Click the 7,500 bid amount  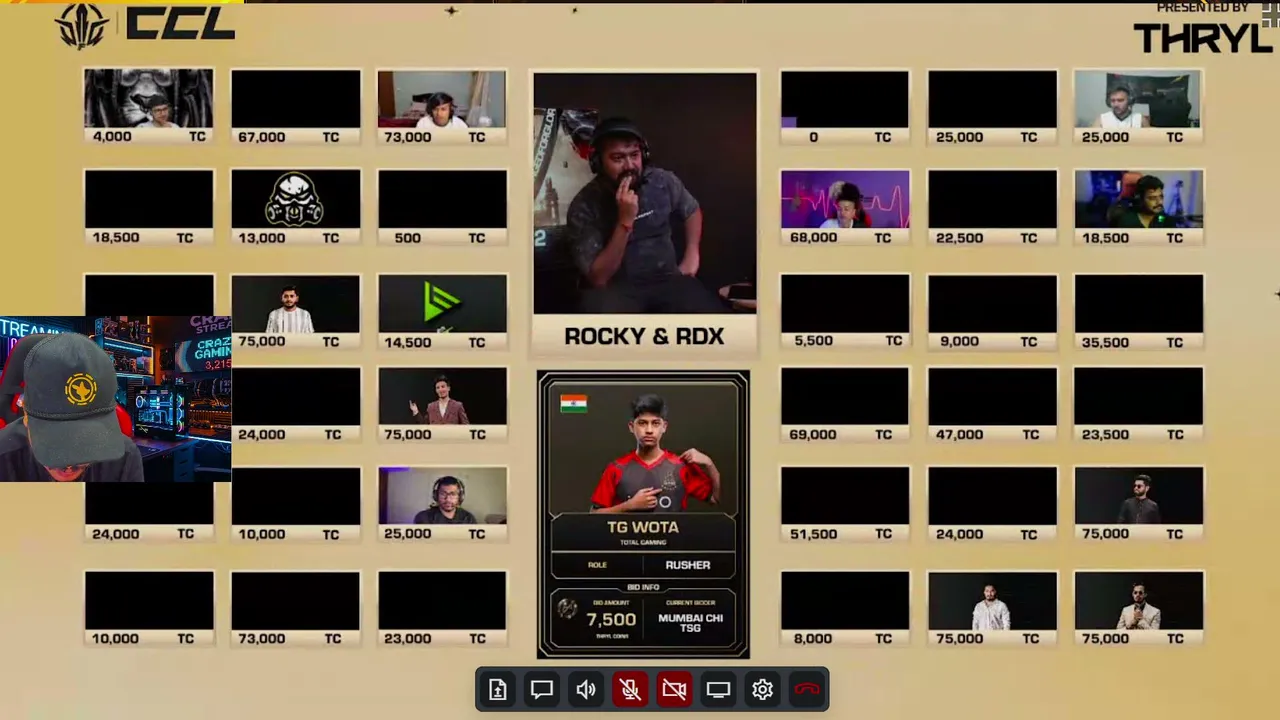[611, 619]
